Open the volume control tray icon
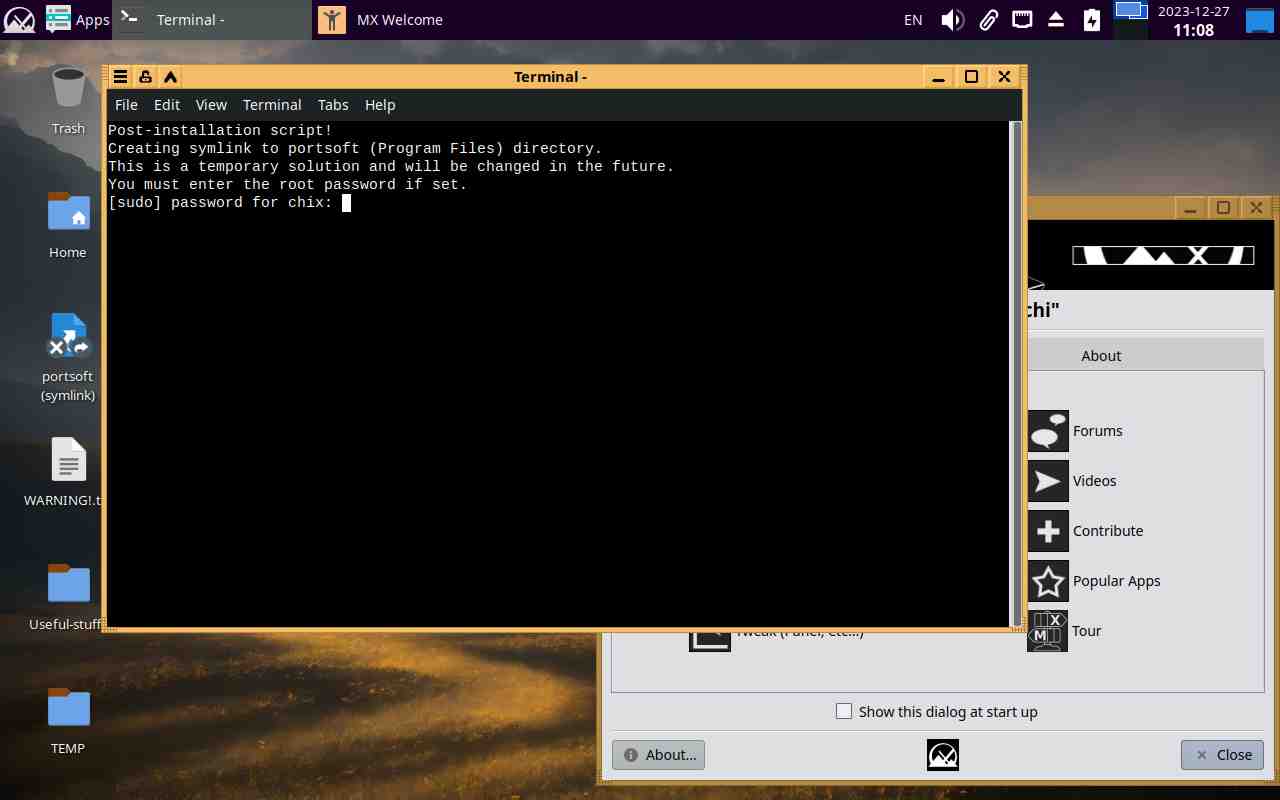The width and height of the screenshot is (1280, 800). click(x=952, y=19)
